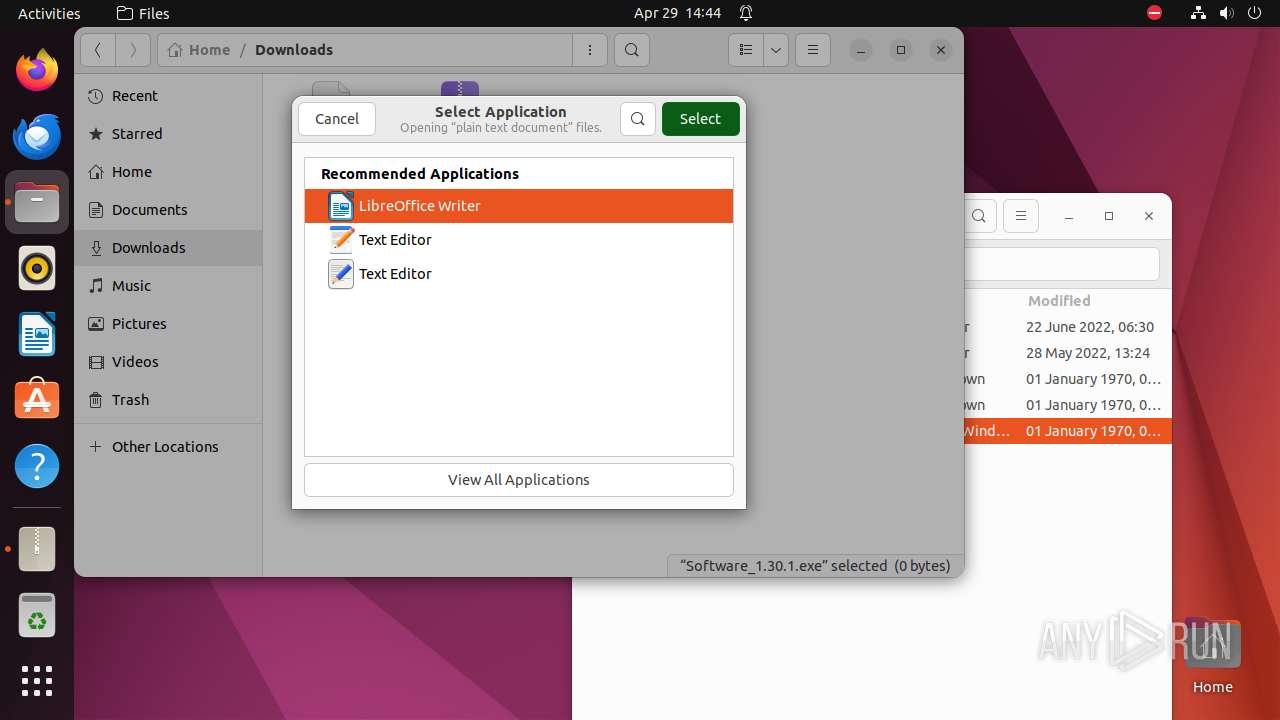
Task: Choose LibreOffice Writer from recommended applications
Action: click(519, 206)
